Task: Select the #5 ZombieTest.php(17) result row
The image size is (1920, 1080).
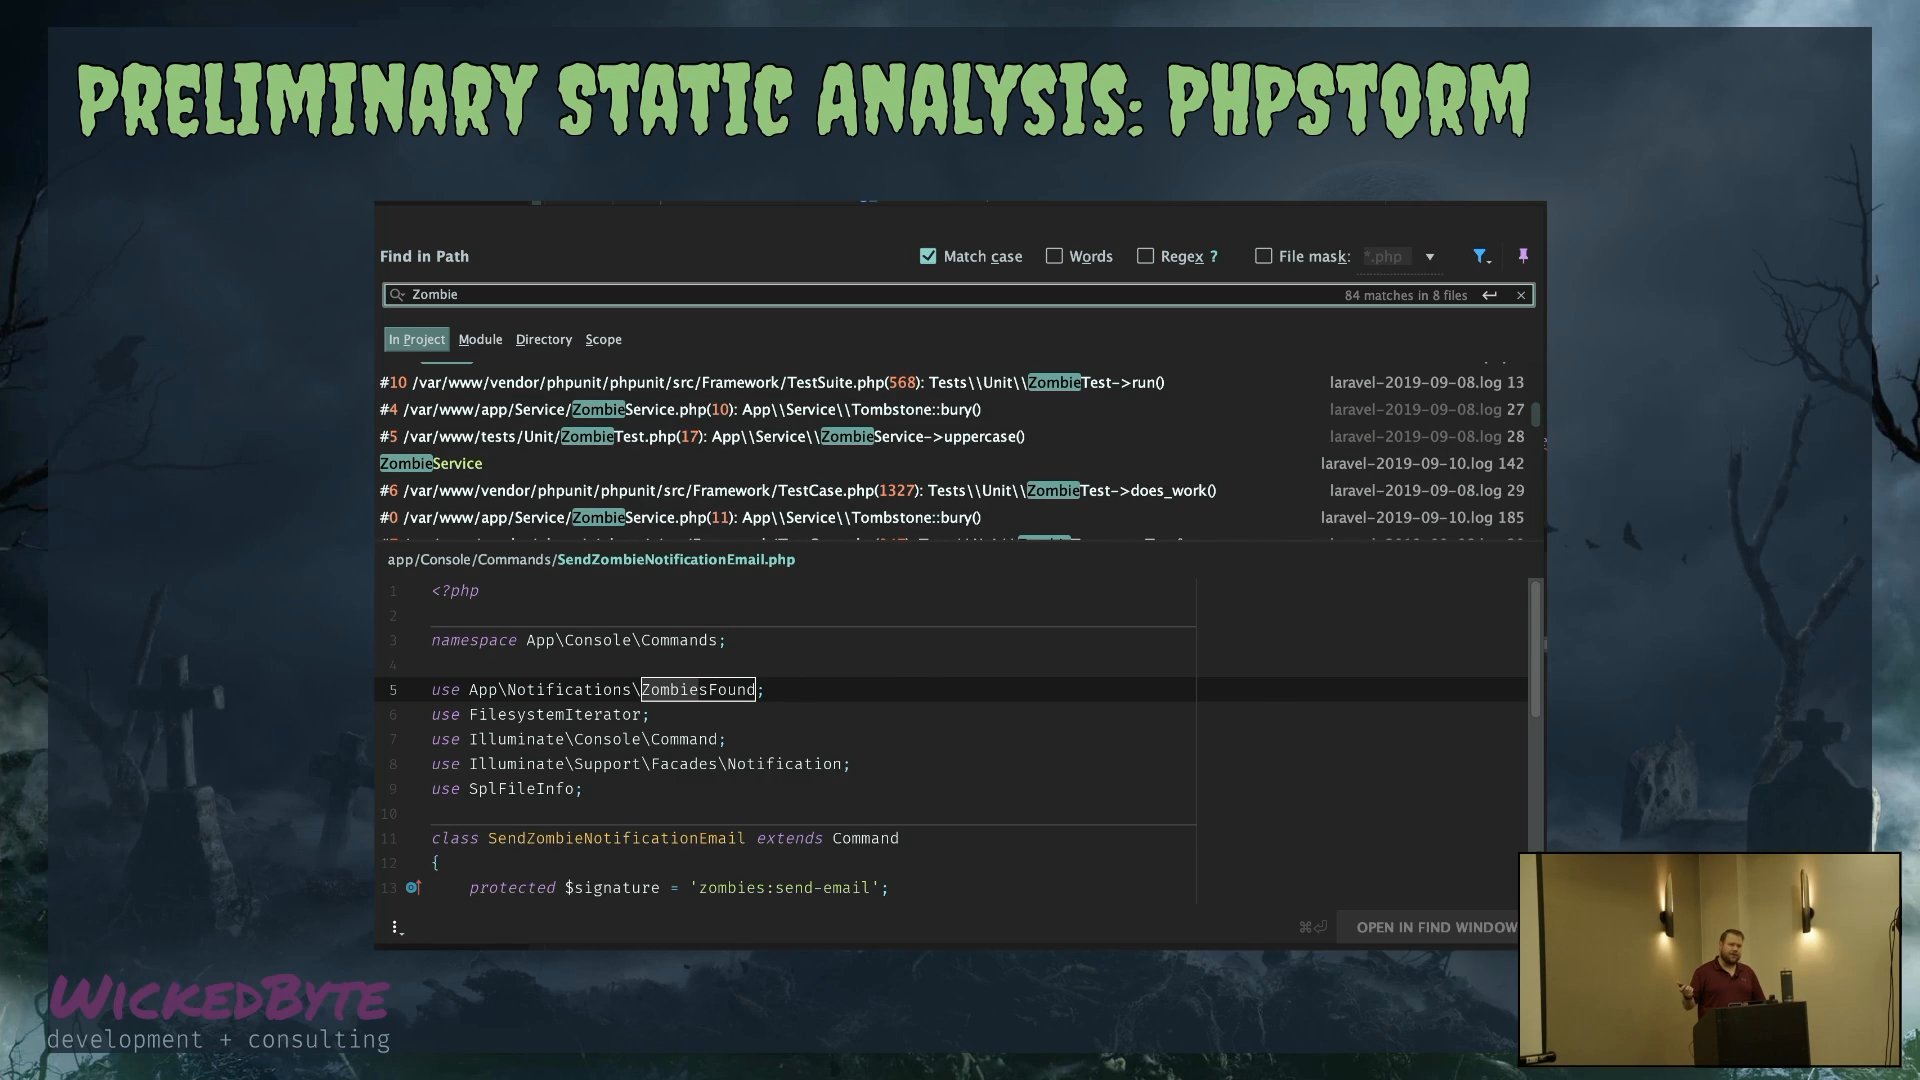Action: [x=952, y=437]
